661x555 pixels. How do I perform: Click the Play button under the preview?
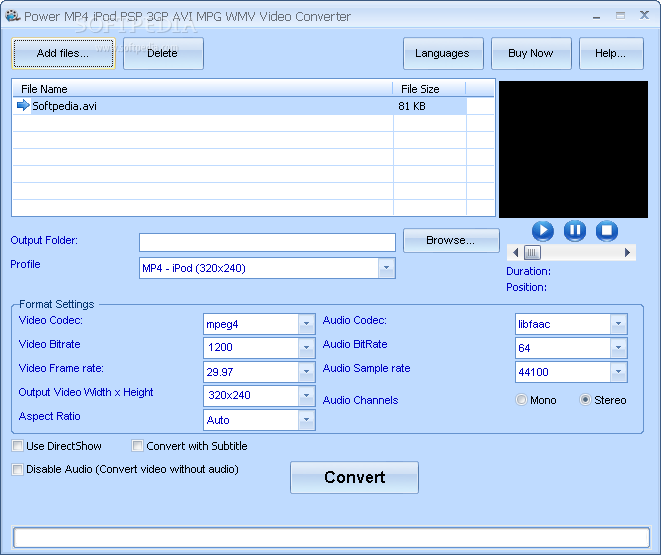point(543,231)
